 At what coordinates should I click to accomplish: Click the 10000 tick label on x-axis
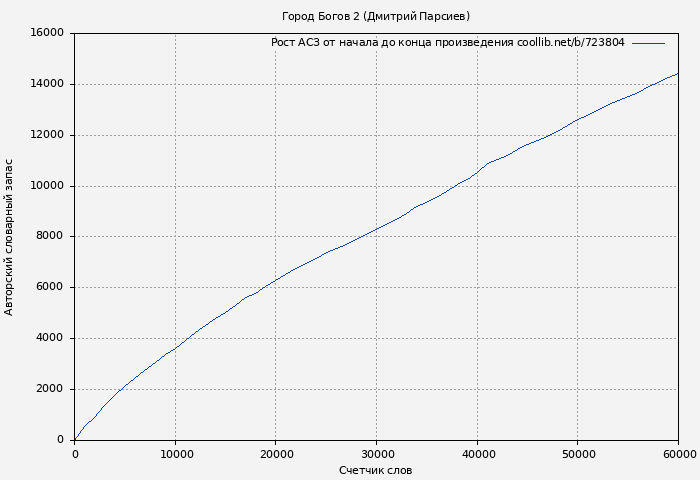click(x=175, y=454)
